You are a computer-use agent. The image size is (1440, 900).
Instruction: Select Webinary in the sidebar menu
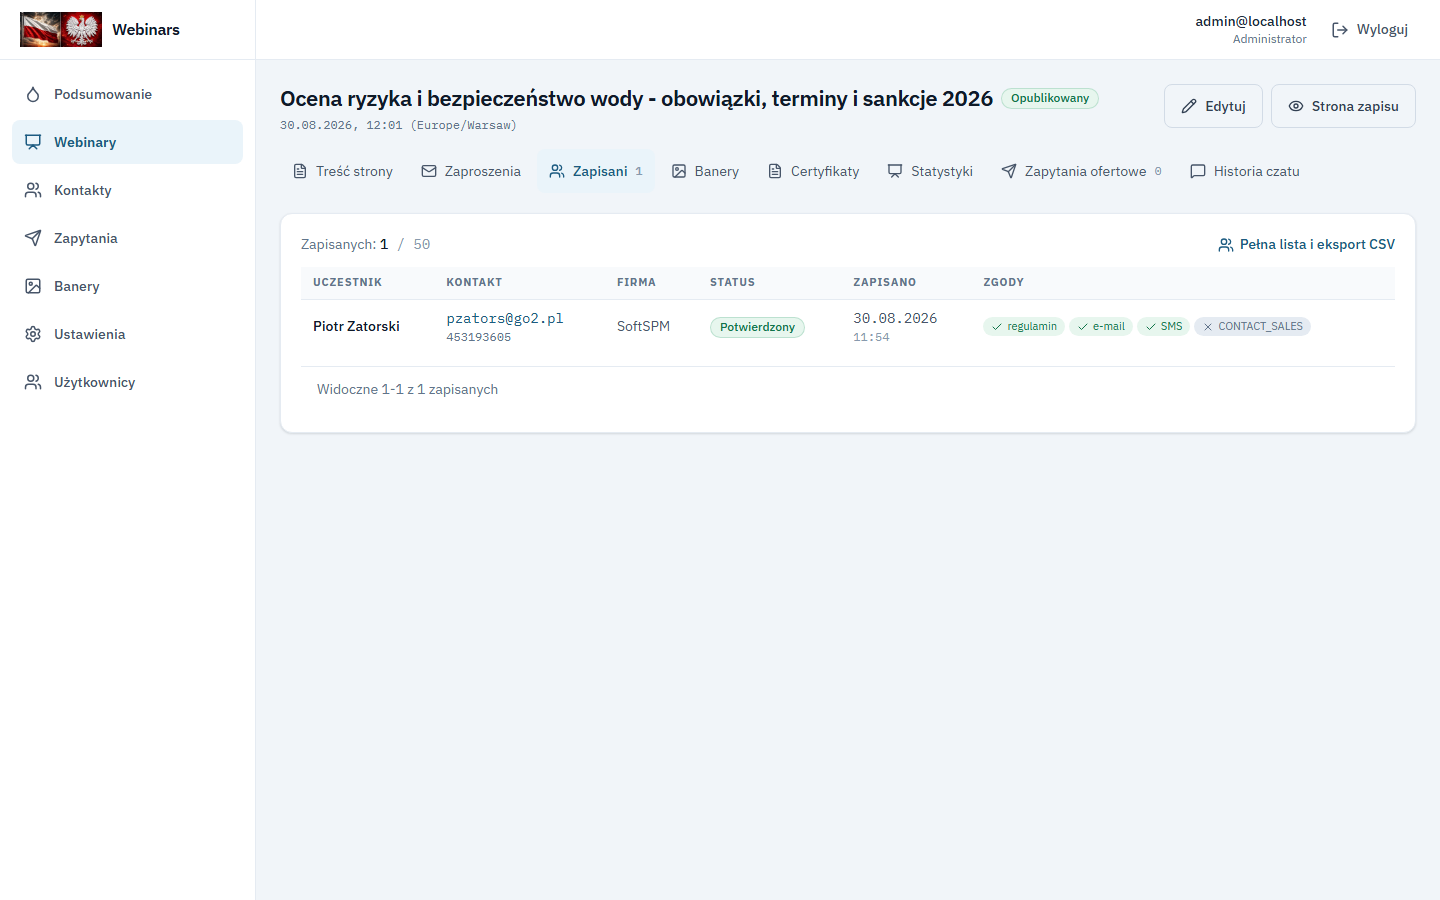coord(127,142)
